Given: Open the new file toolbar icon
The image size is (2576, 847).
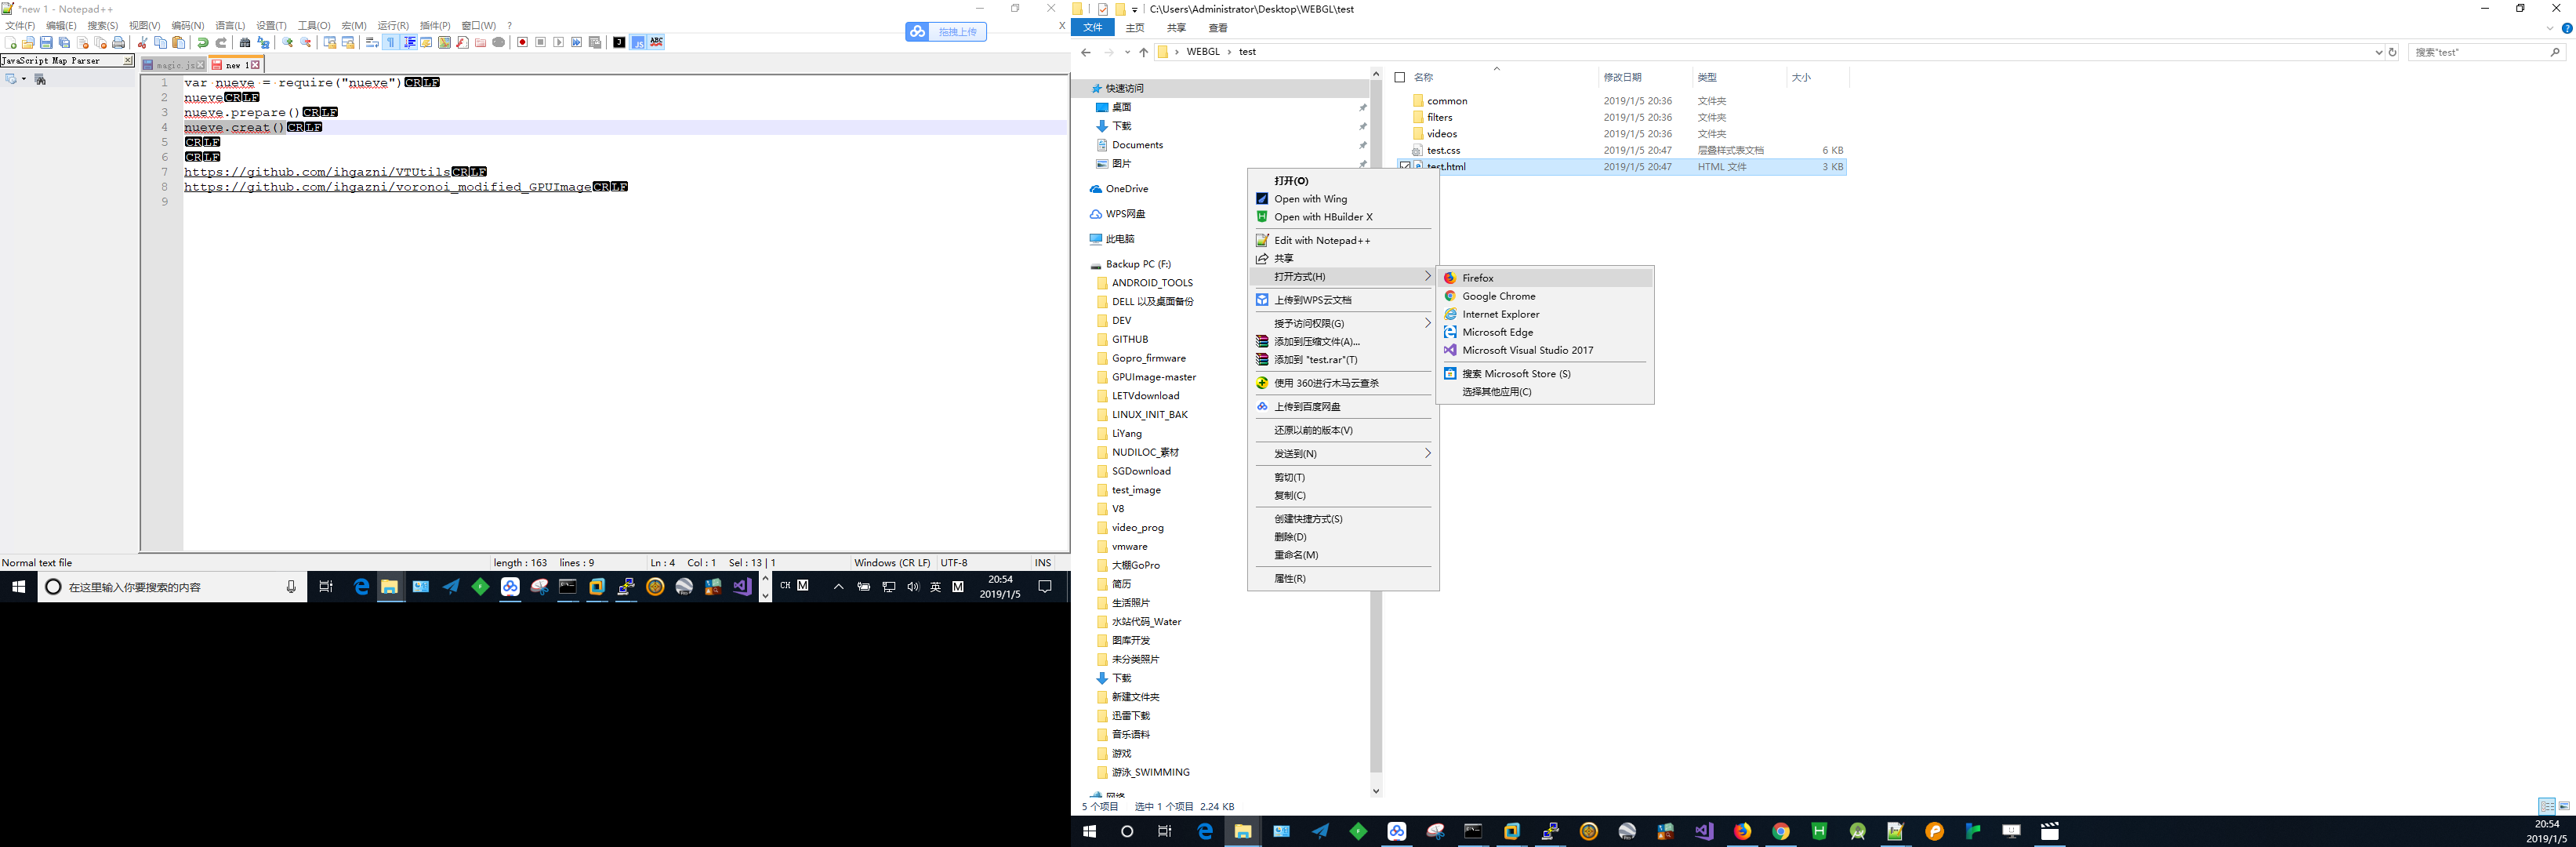Looking at the screenshot, I should (x=10, y=42).
